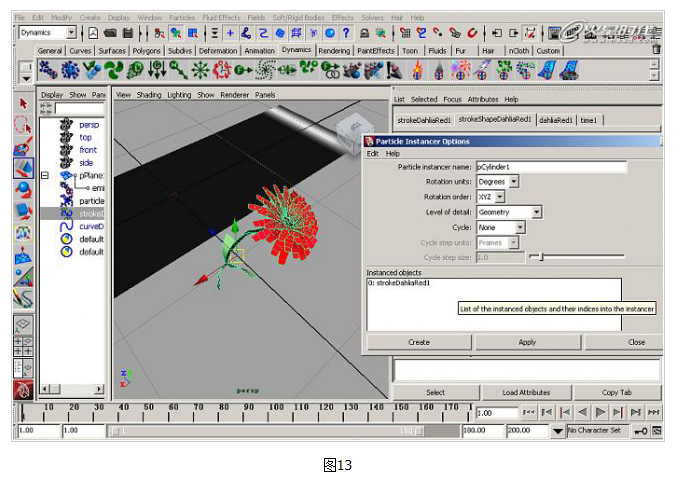Click the Particle instancer name field
The height and width of the screenshot is (486, 678).
pos(551,167)
